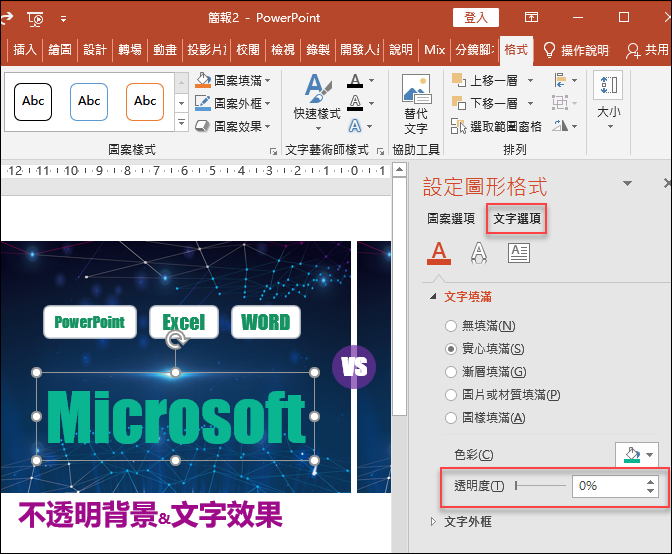Open the 下移一層 dropdown arrow
This screenshot has width=672, height=554.
(x=530, y=103)
